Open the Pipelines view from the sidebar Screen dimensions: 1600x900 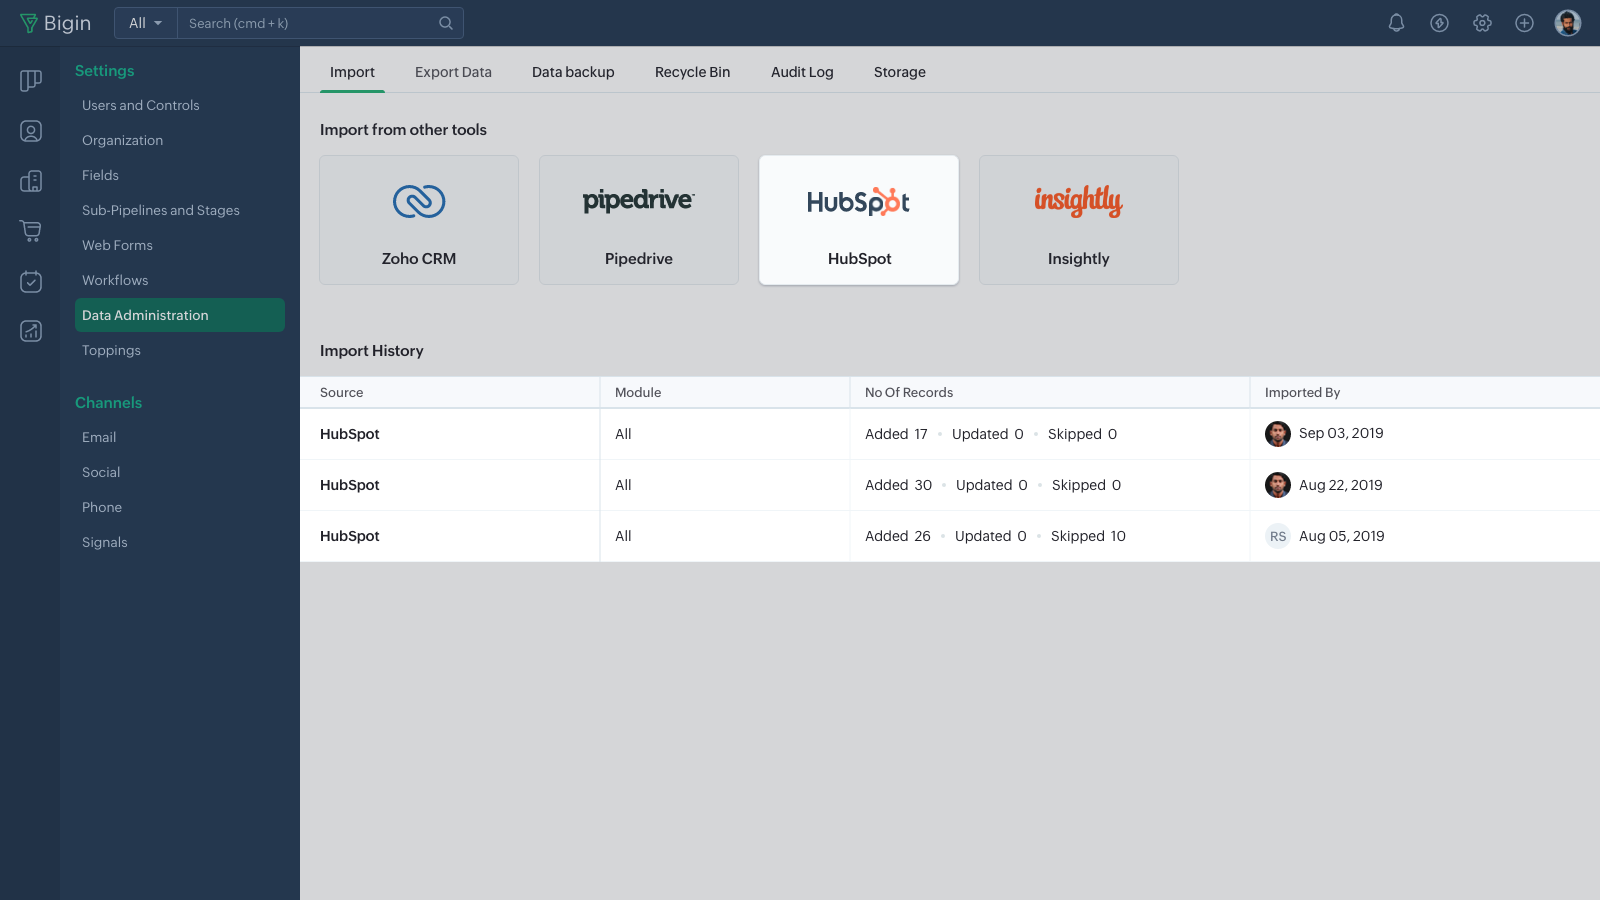coord(30,81)
